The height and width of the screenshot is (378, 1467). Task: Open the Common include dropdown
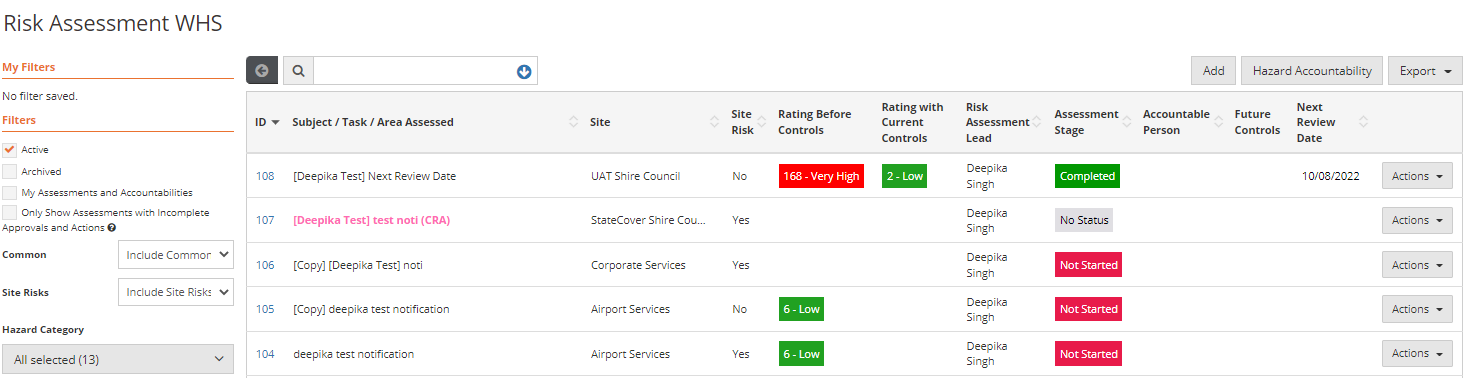tap(176, 255)
